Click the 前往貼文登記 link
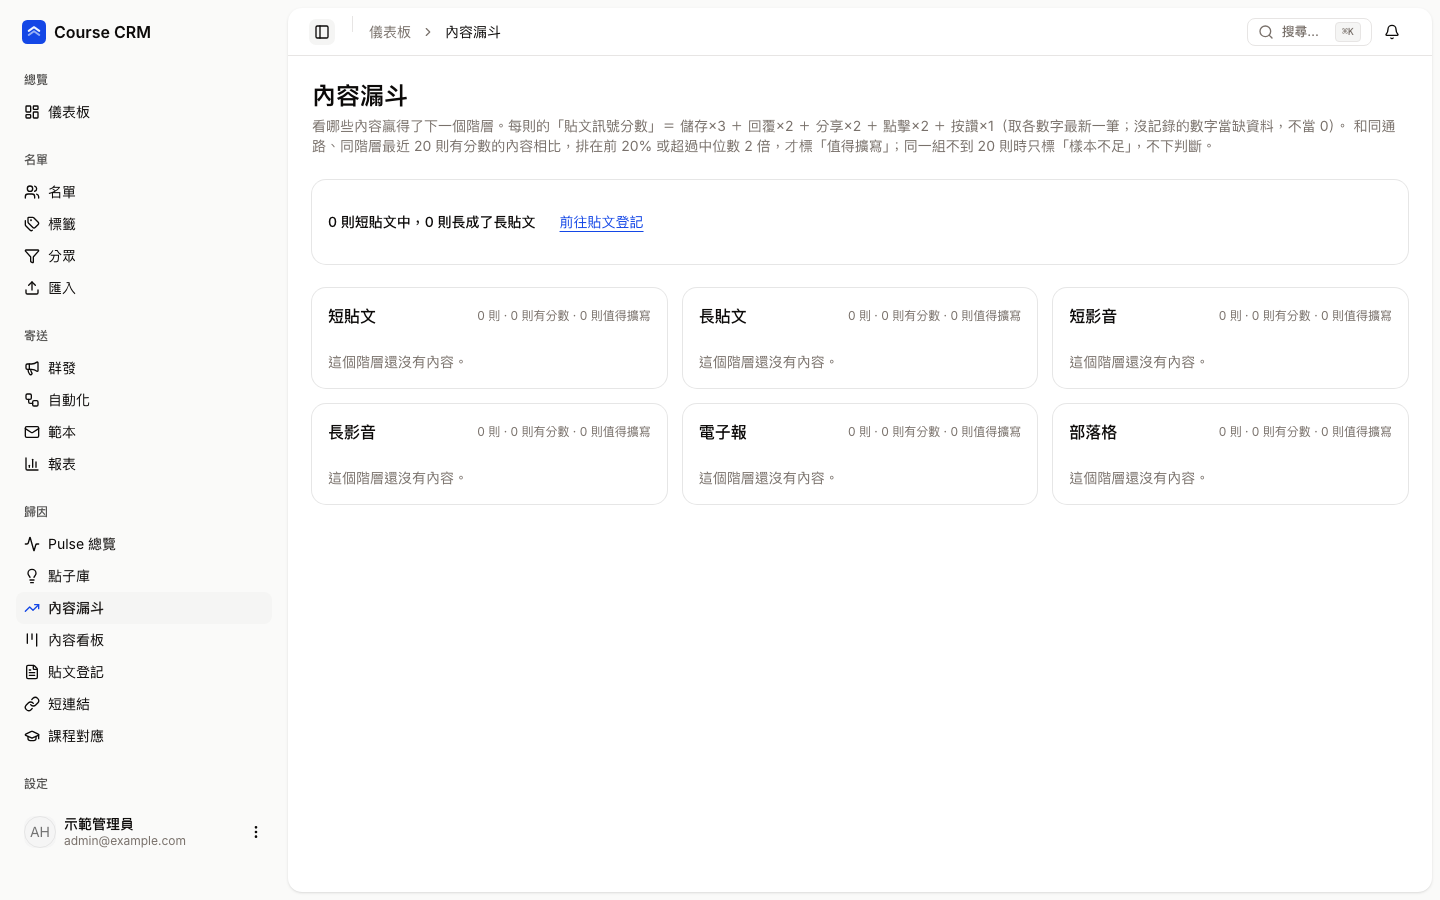The image size is (1440, 900). (601, 222)
